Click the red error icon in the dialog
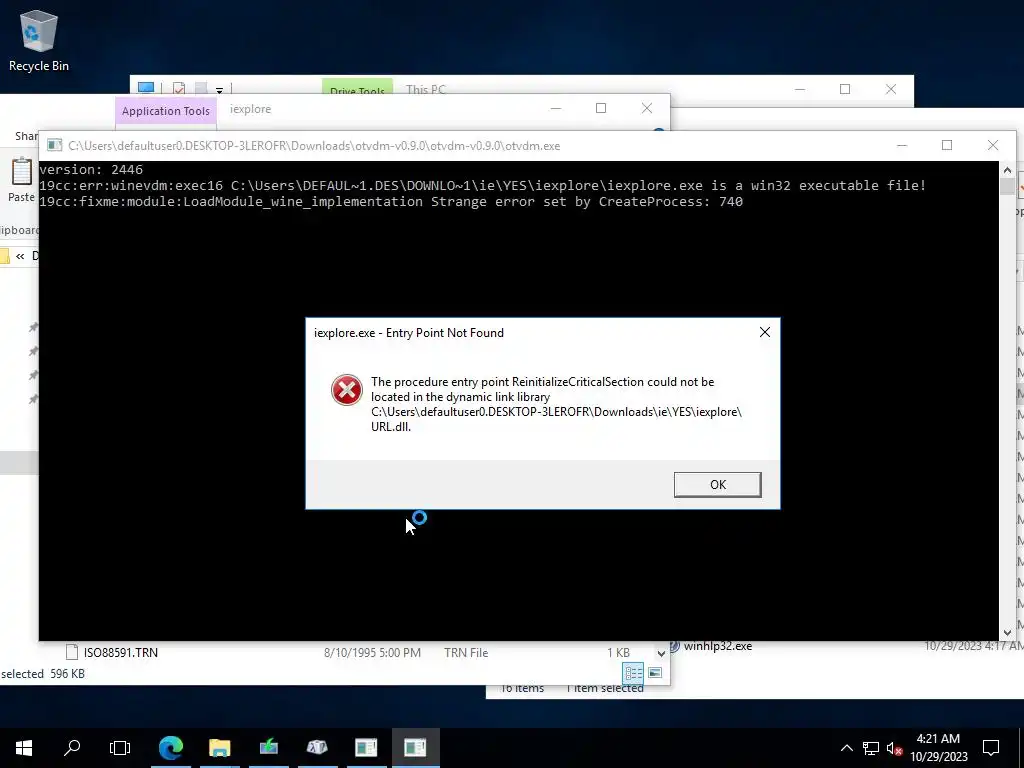The height and width of the screenshot is (768, 1024). 346,390
